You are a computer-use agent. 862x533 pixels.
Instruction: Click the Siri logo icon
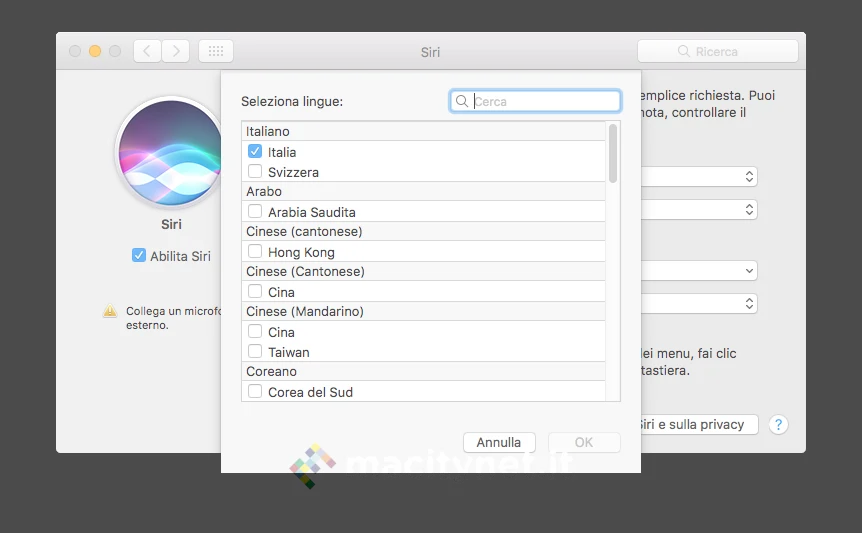[x=170, y=152]
